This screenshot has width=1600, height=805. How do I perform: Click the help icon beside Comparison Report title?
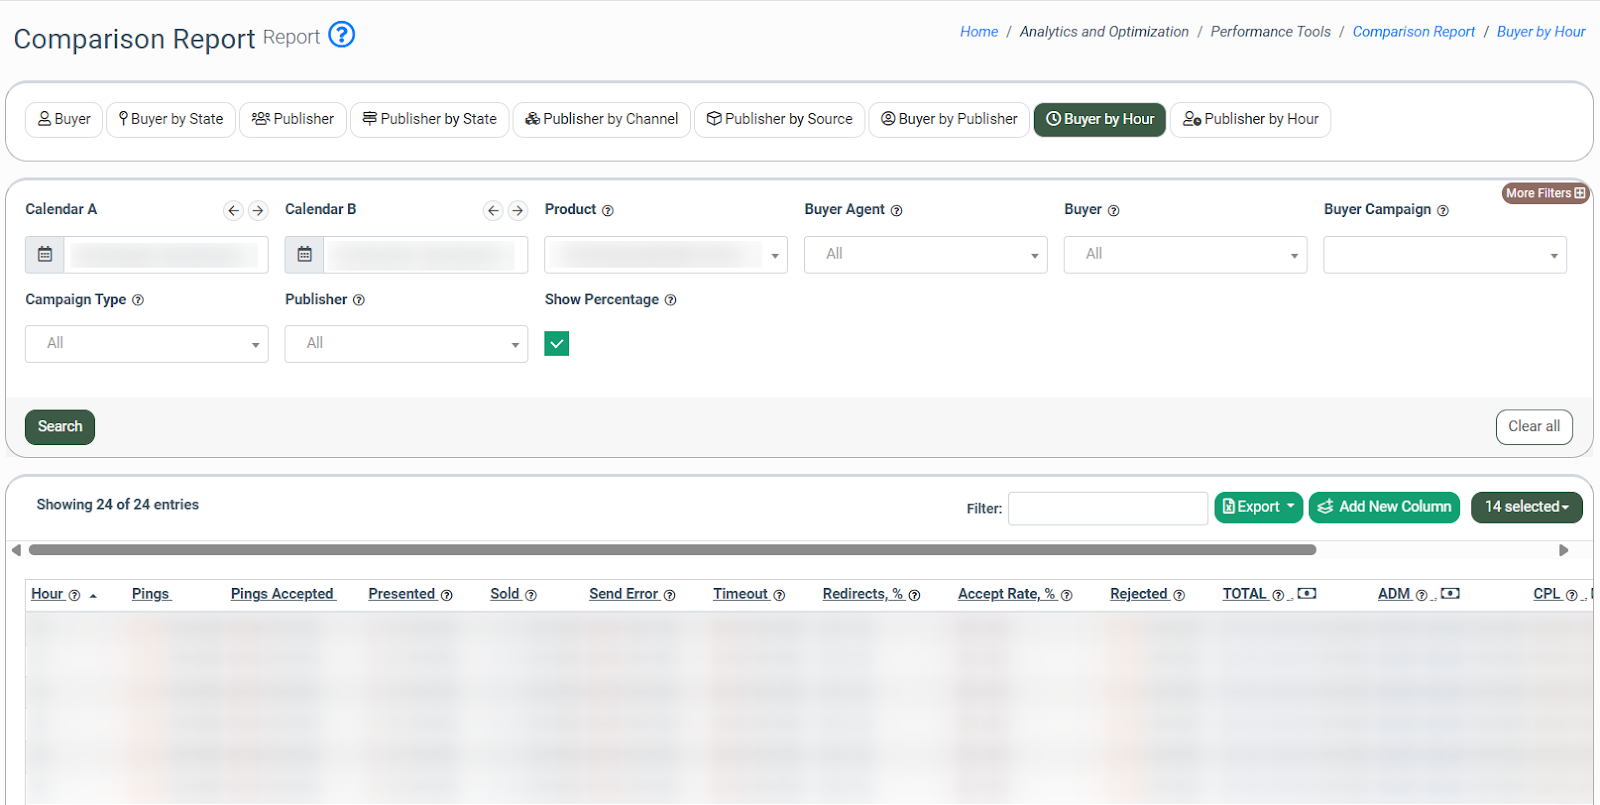(x=342, y=35)
